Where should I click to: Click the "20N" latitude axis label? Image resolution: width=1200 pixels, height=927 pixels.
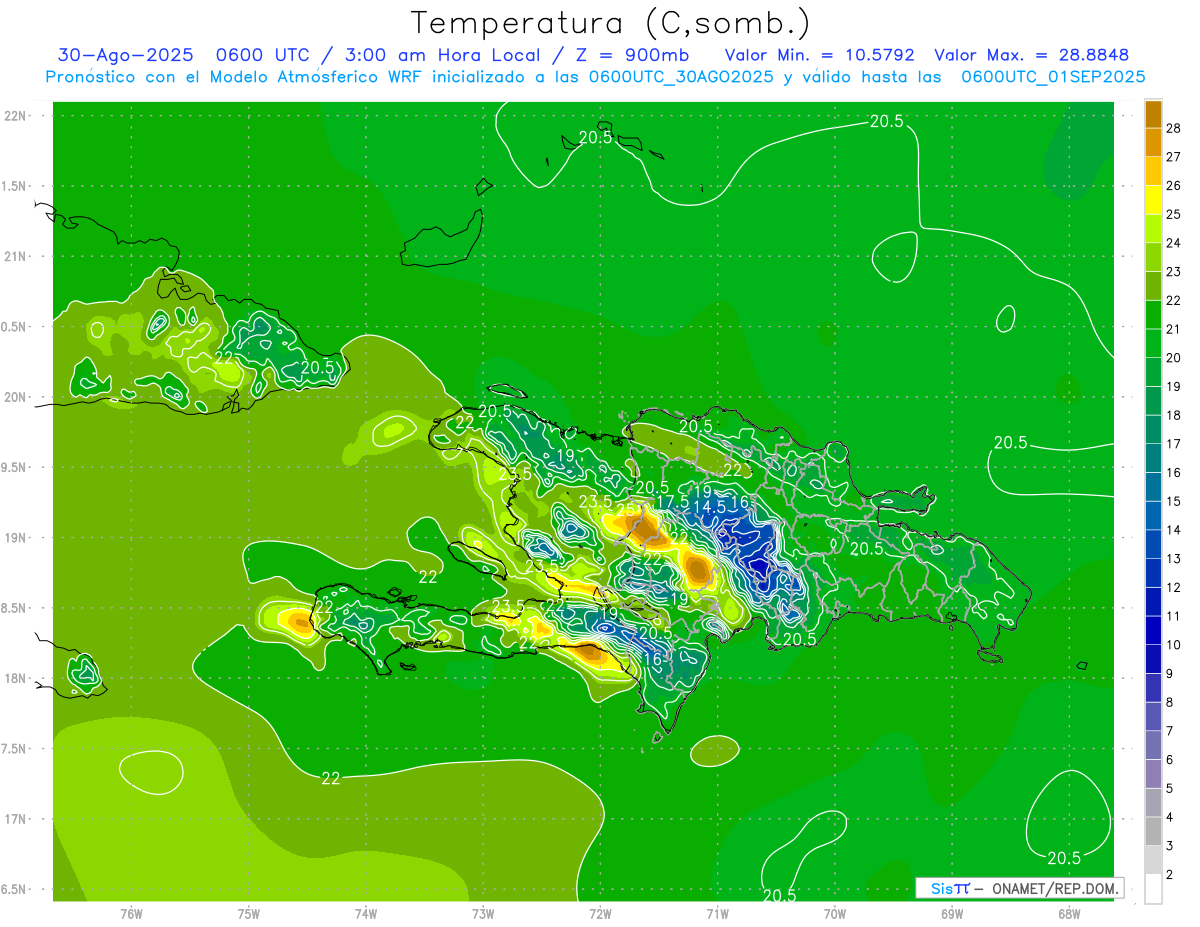14,397
